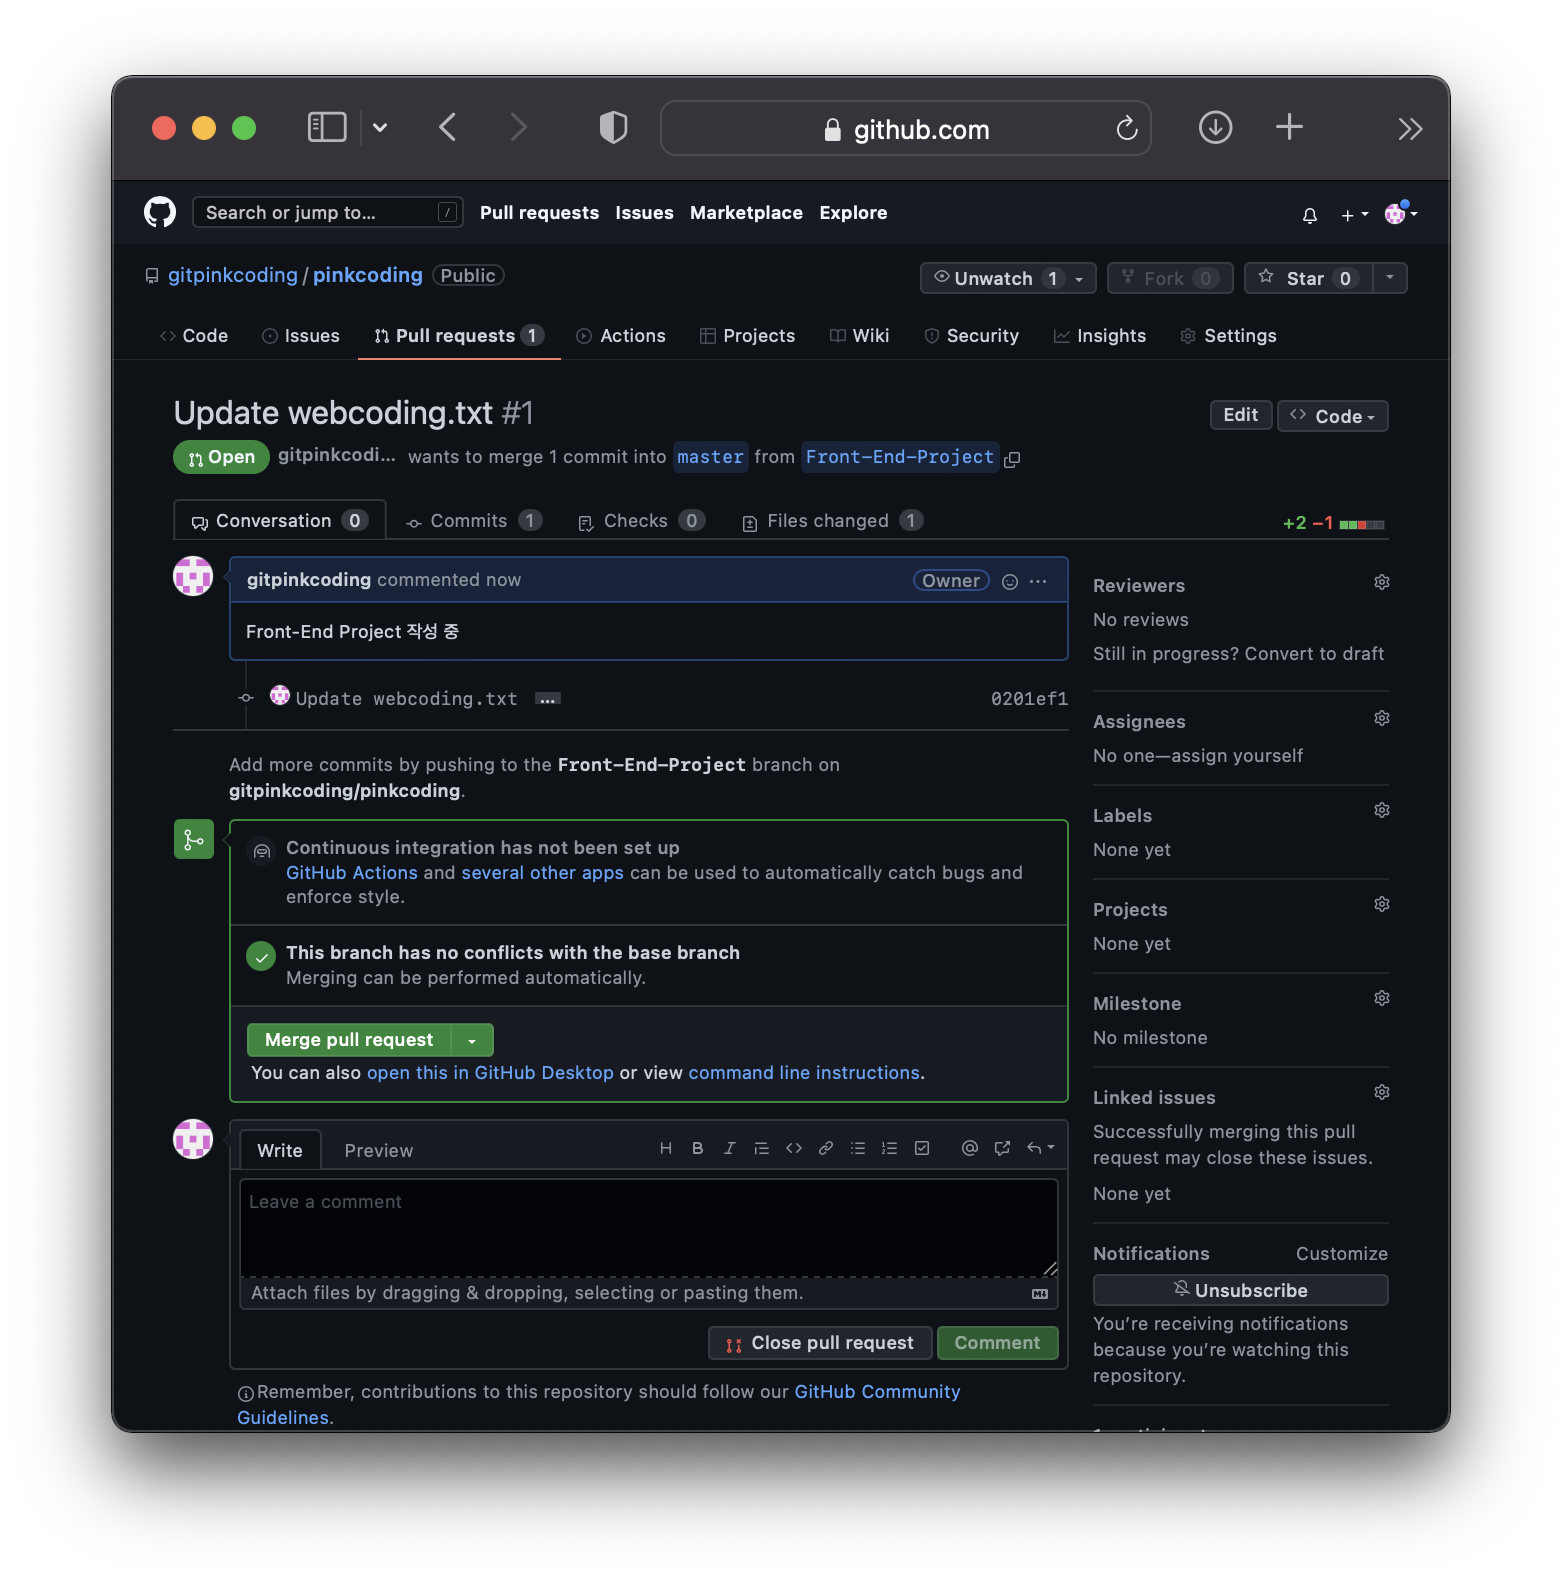Reload the github.com page

pyautogui.click(x=1127, y=128)
